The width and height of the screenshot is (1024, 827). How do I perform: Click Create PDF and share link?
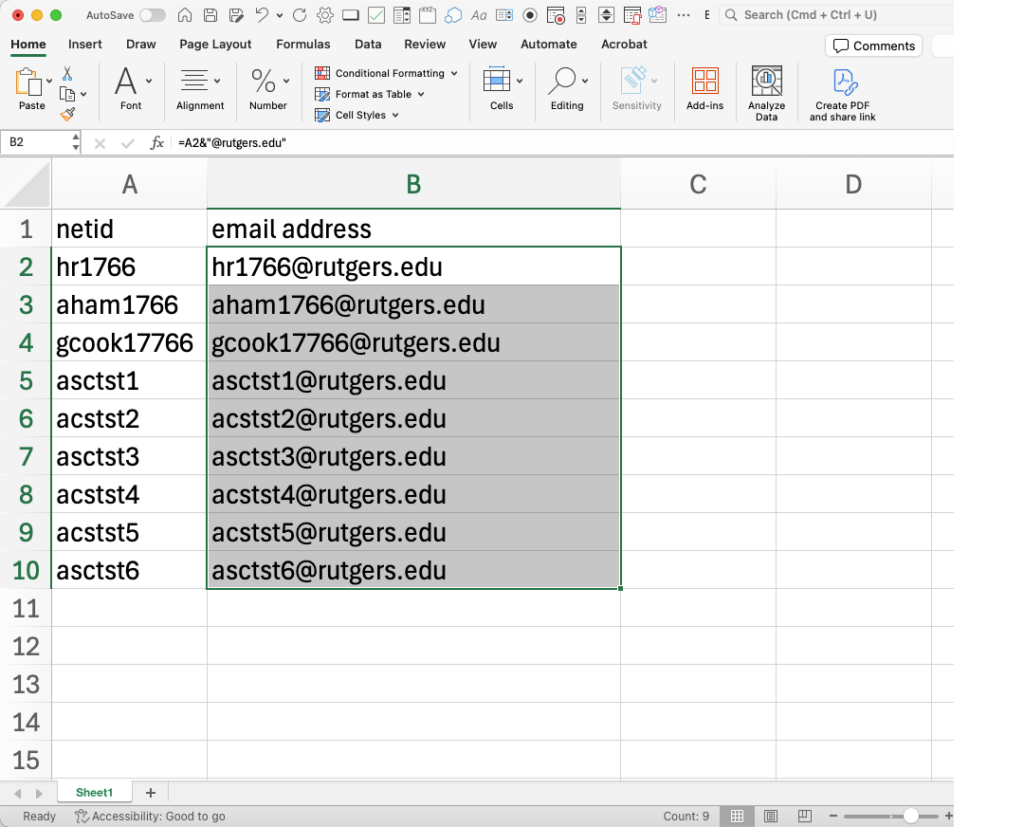click(x=842, y=95)
